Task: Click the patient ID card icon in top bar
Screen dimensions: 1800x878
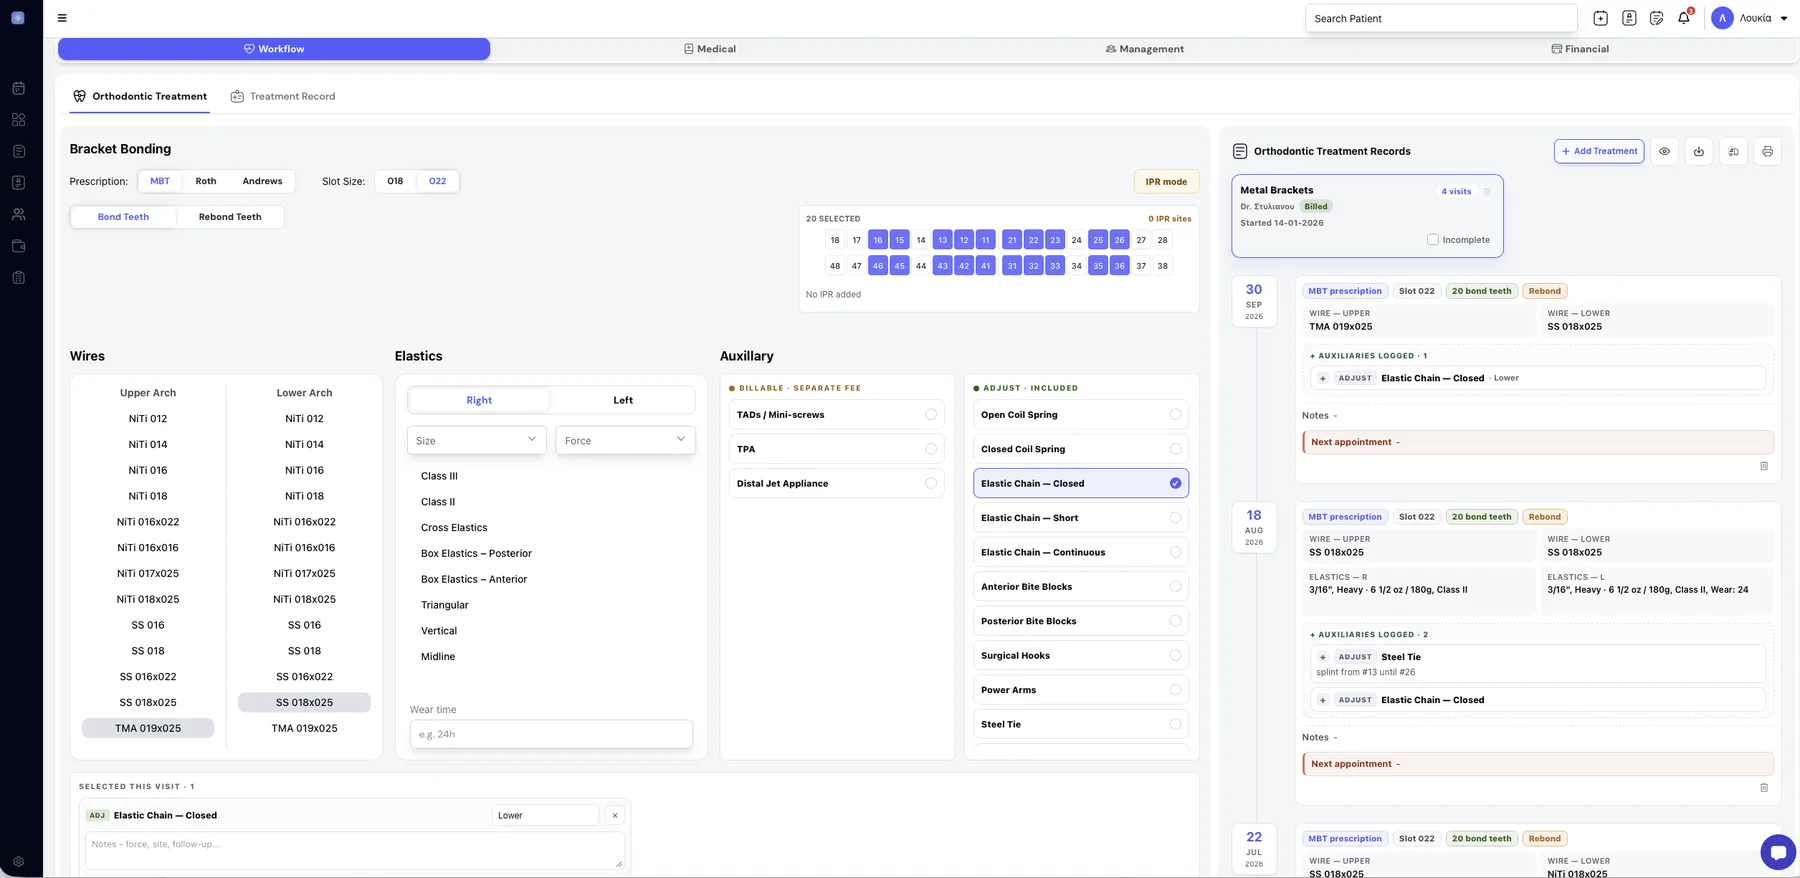Action: 1629,18
